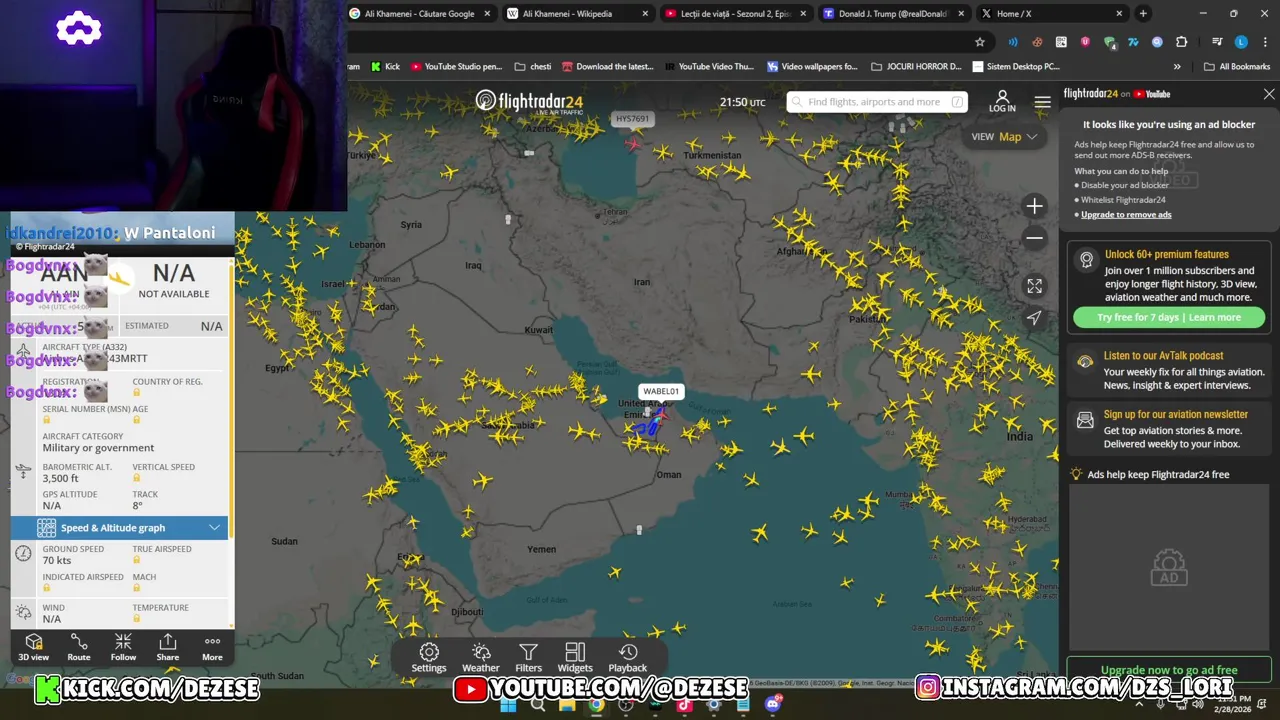The height and width of the screenshot is (720, 1280).
Task: Click the Try free for 7 days button
Action: (1169, 317)
